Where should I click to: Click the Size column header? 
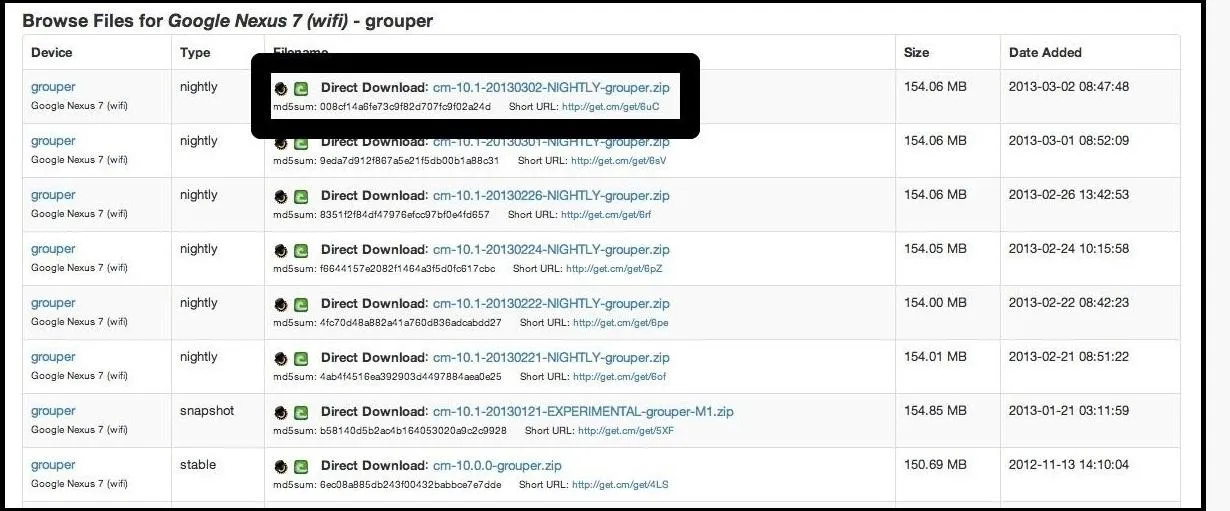[x=916, y=52]
